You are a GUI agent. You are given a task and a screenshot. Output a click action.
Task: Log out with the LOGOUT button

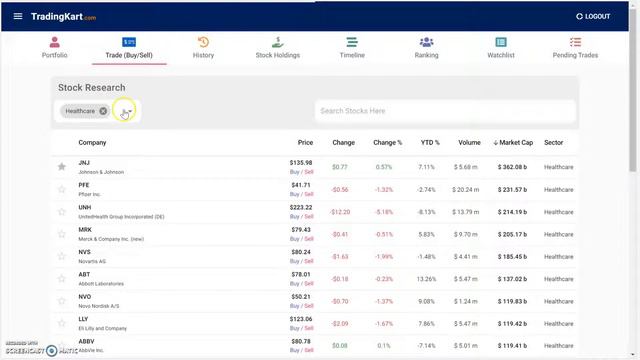[593, 16]
